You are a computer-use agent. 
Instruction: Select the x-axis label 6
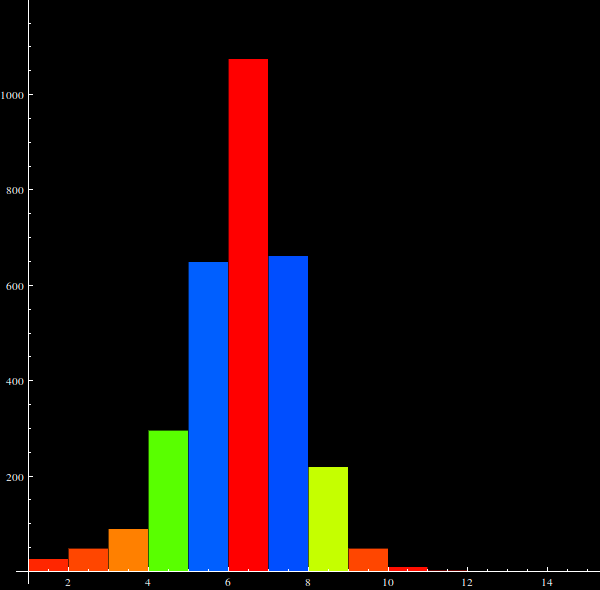click(x=228, y=582)
